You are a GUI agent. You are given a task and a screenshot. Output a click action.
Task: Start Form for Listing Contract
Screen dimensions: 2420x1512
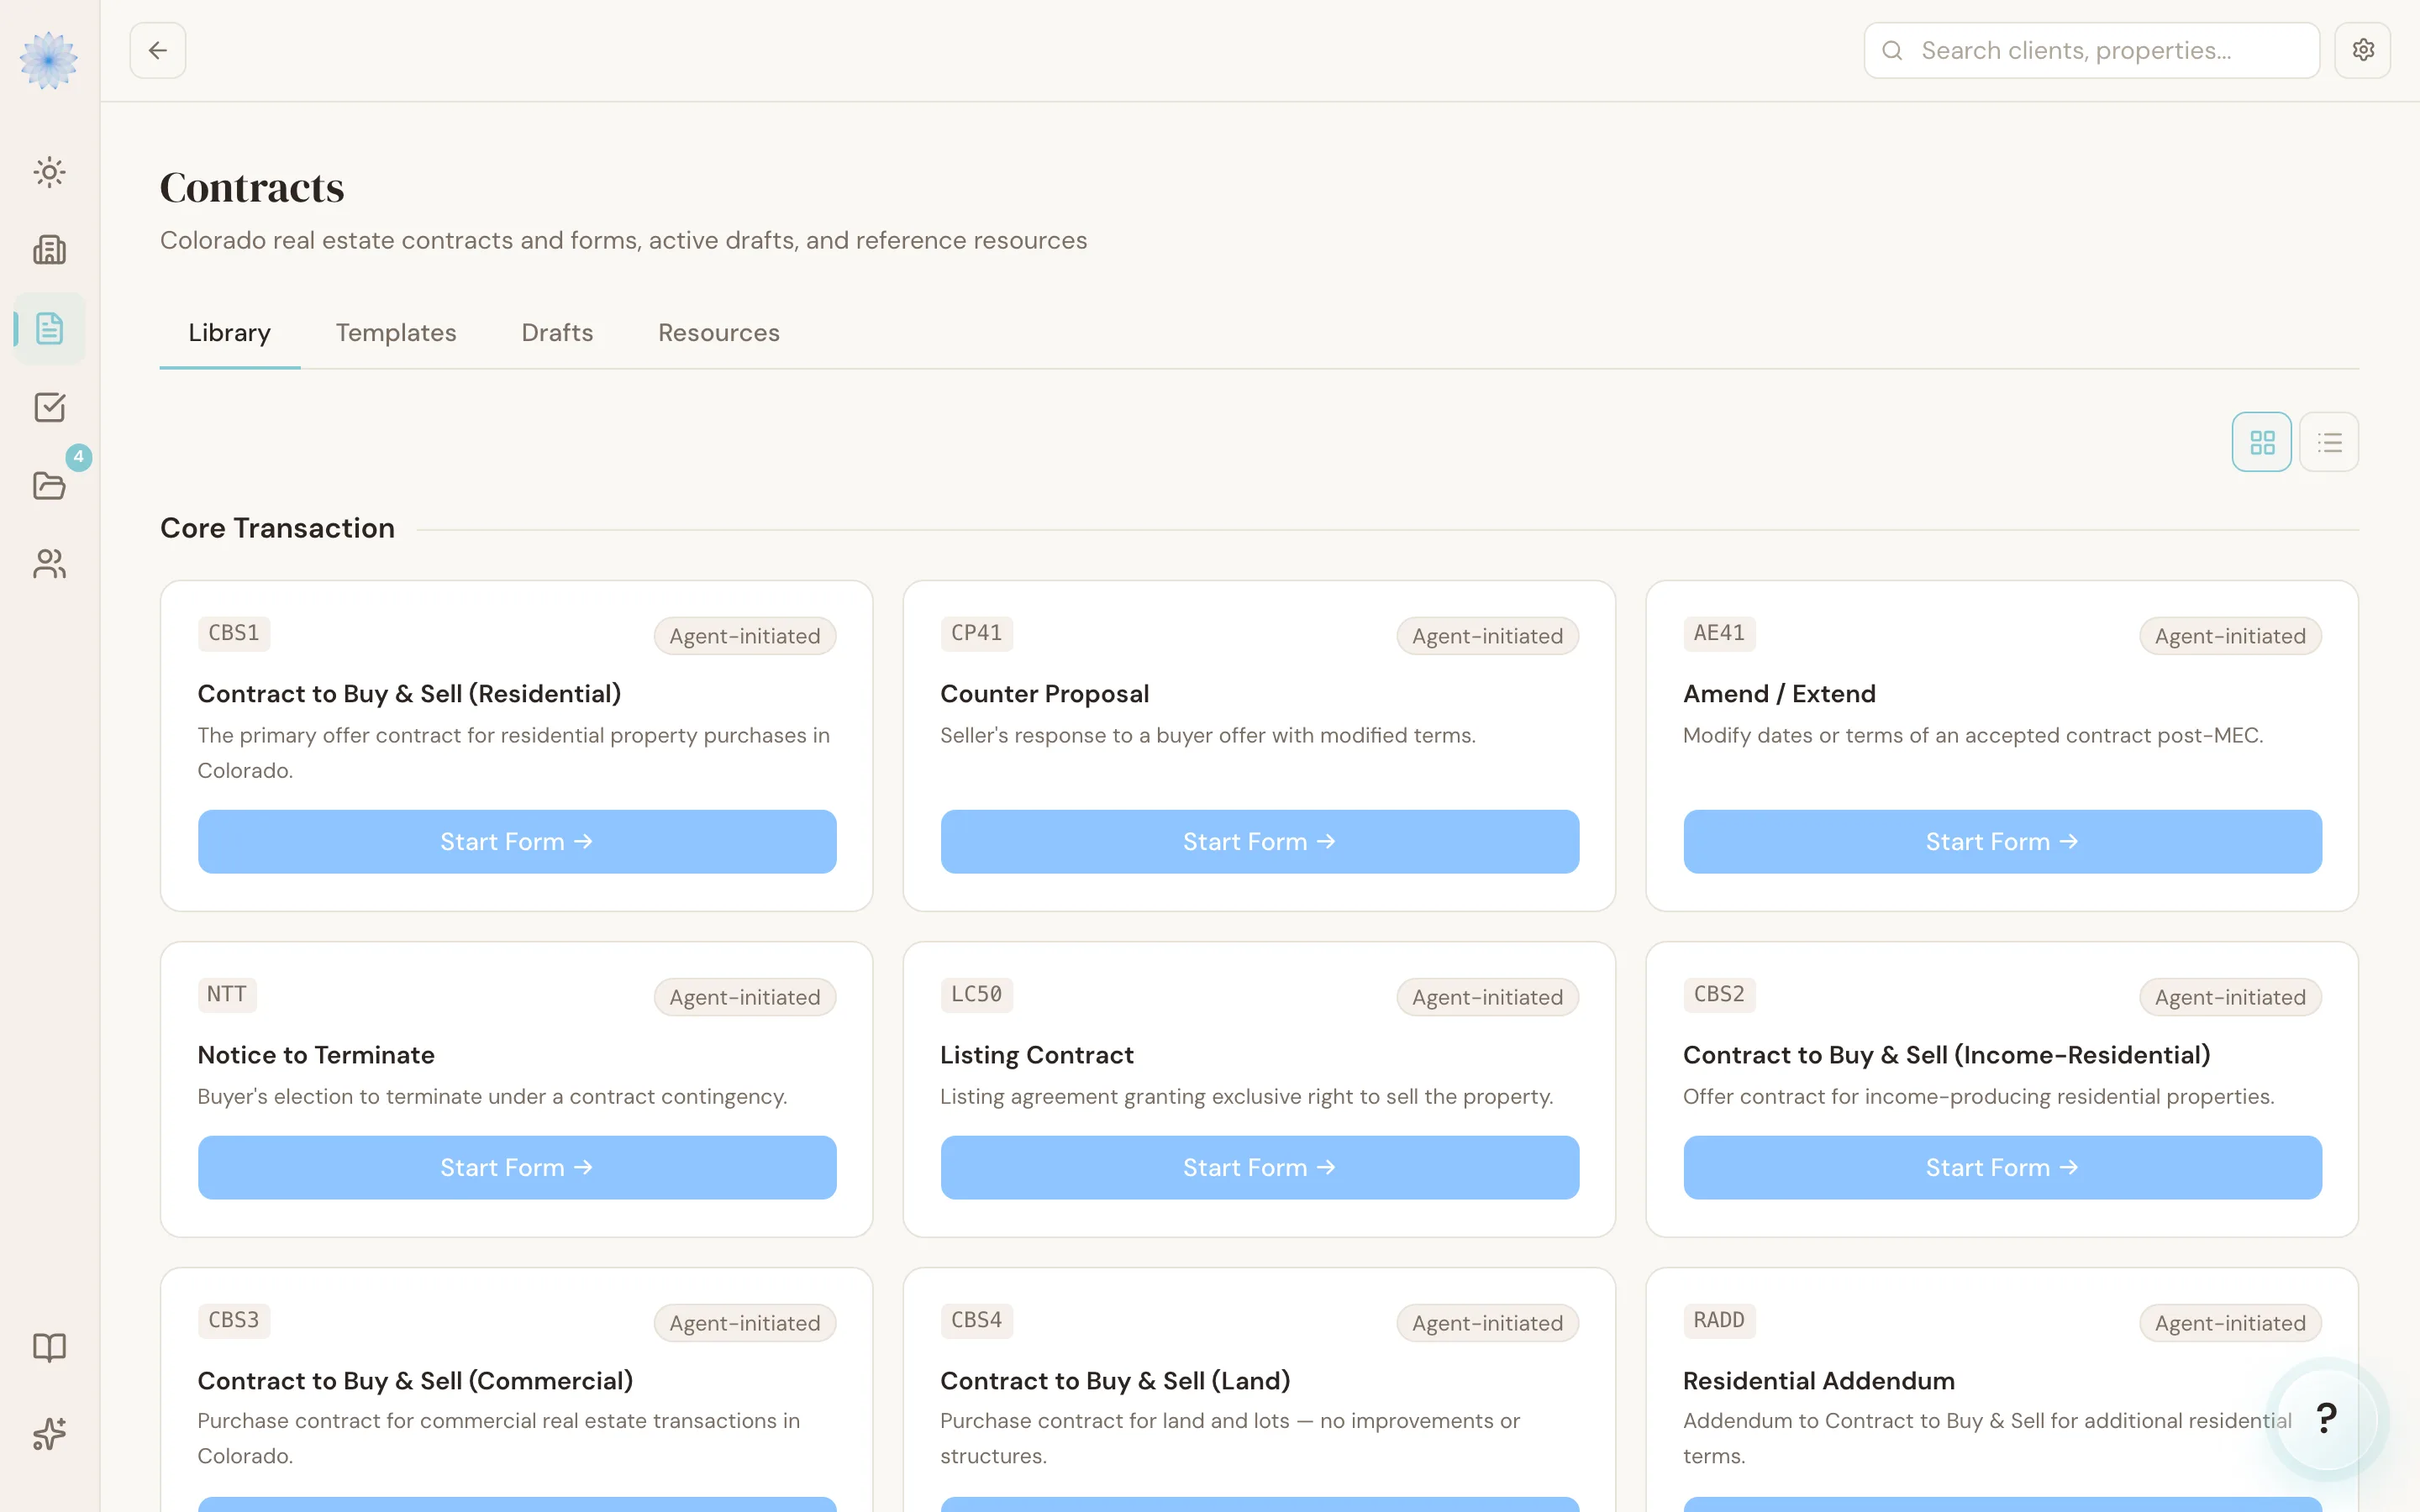coord(1260,1168)
